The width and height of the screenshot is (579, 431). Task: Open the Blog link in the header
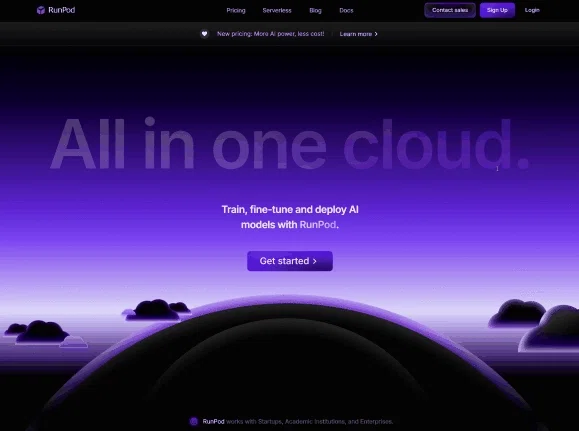pos(315,10)
